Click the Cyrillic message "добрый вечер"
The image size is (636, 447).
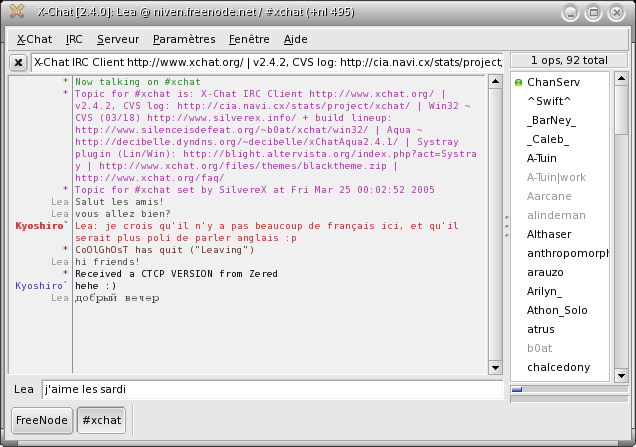coord(117,298)
